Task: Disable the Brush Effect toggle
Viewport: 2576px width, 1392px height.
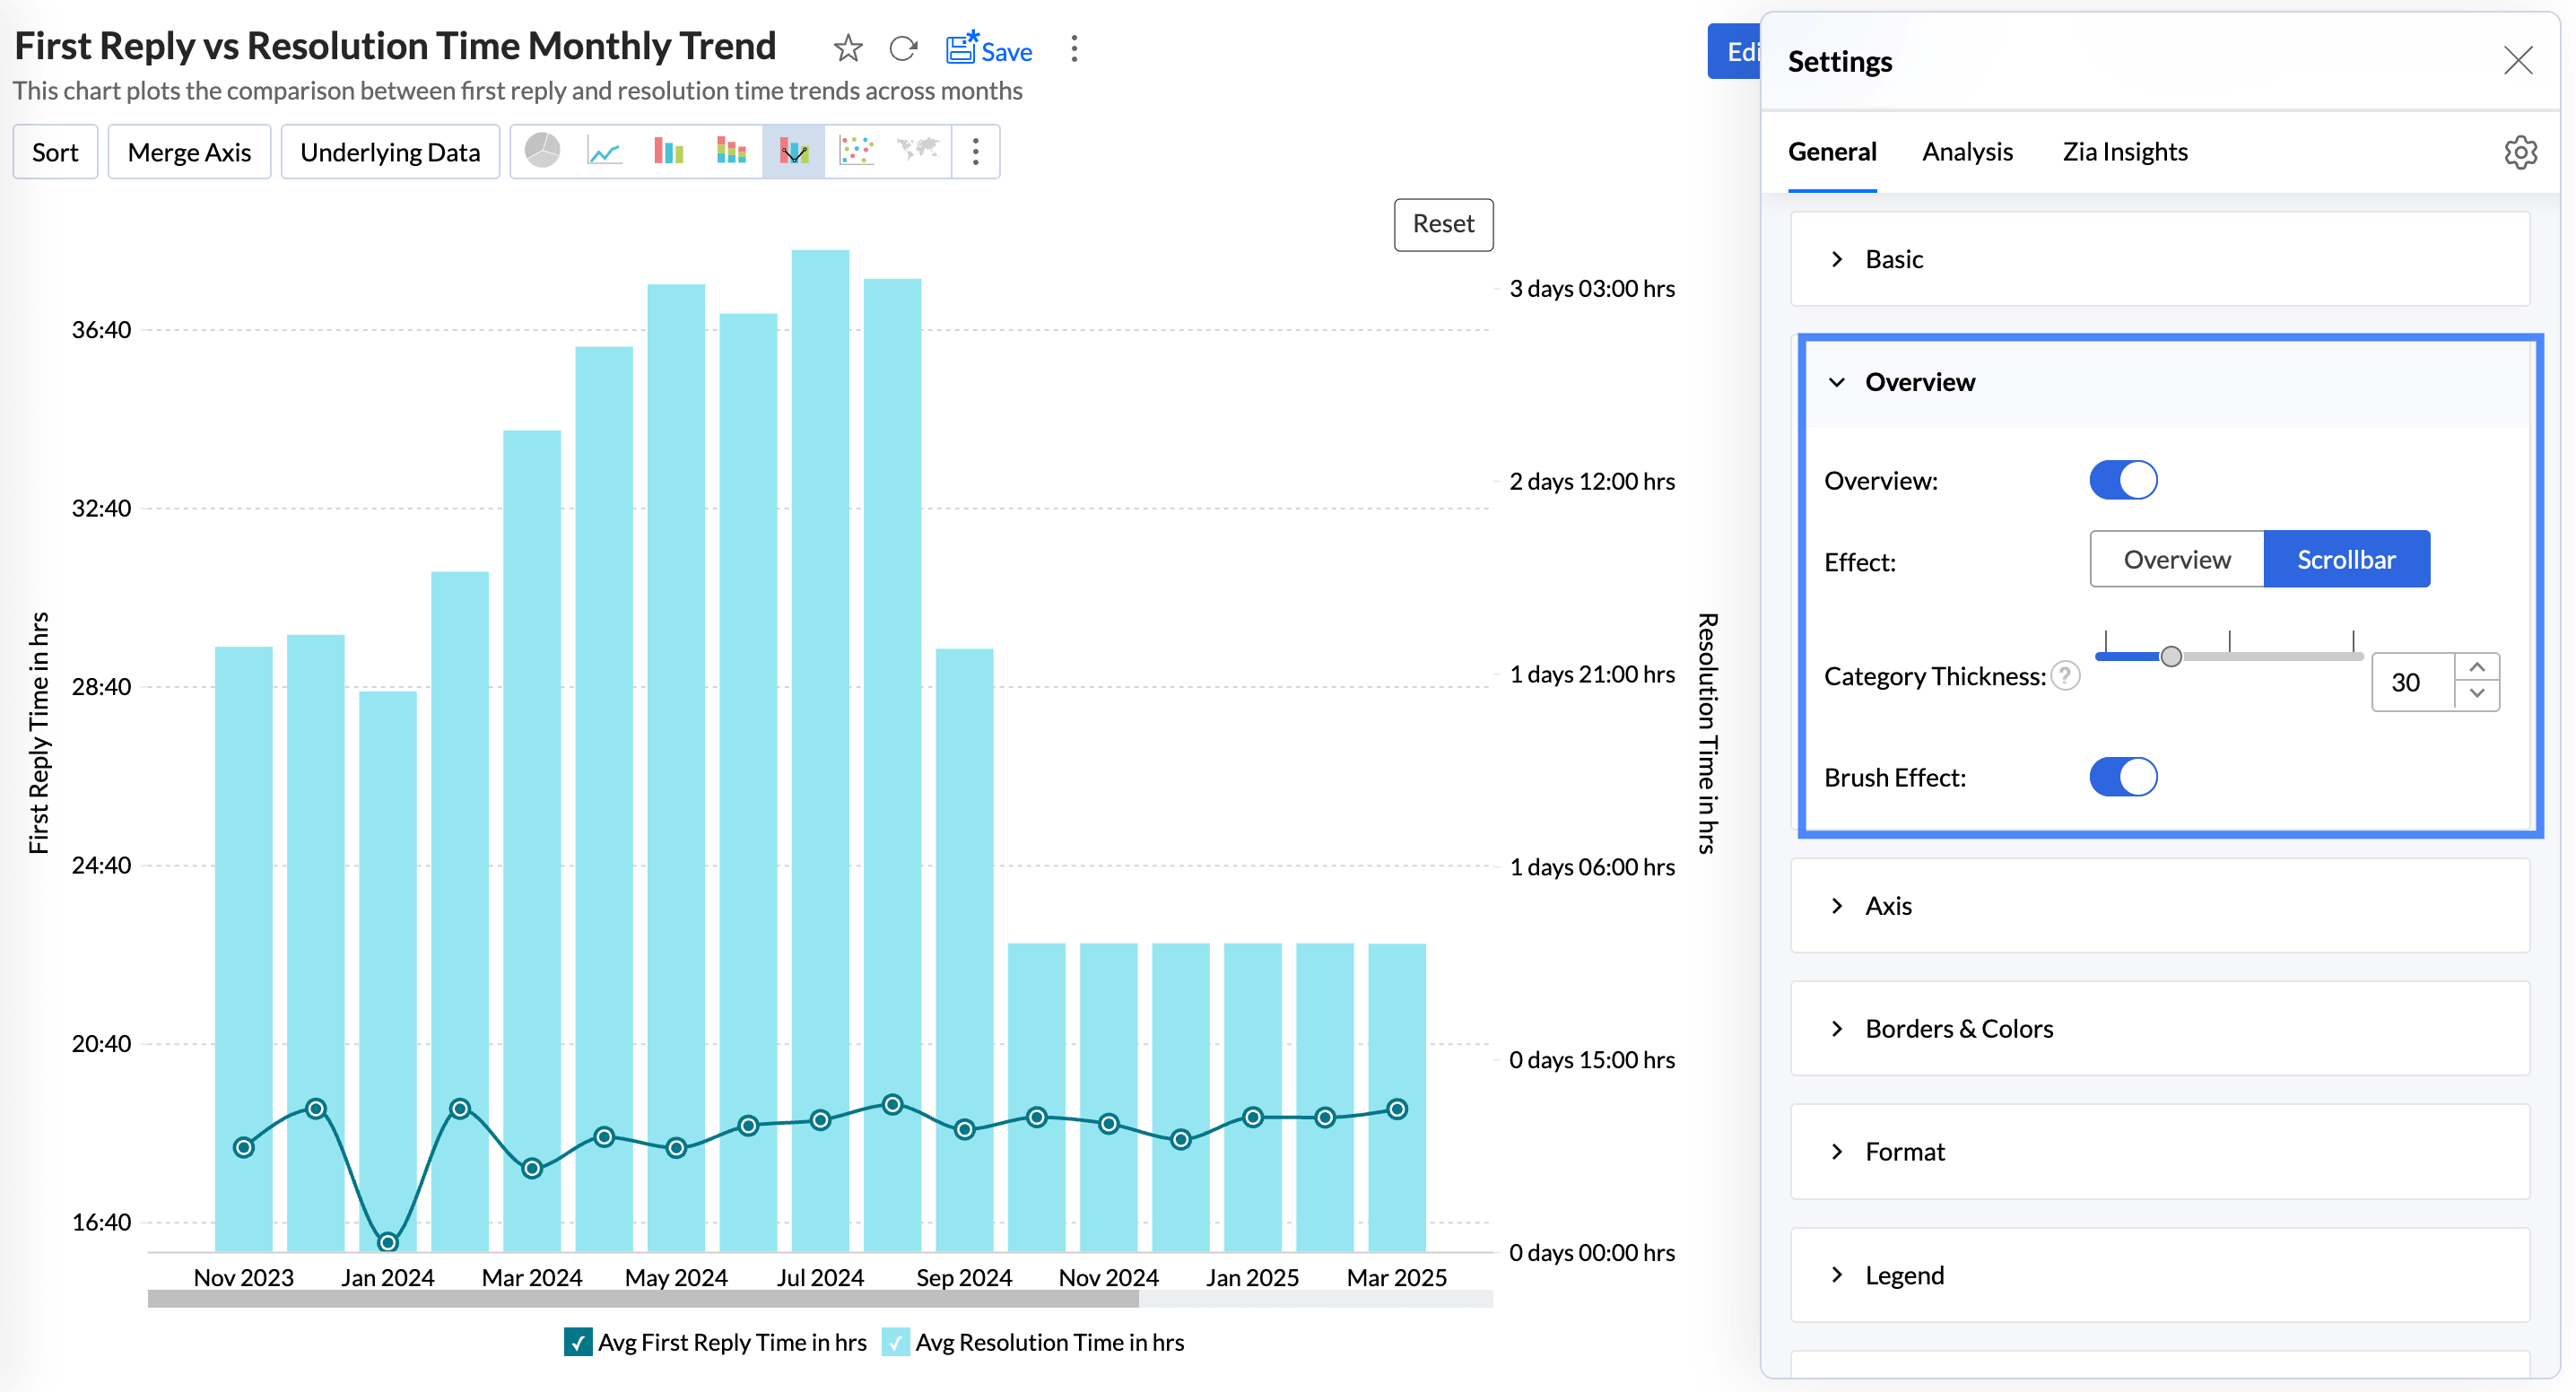Action: click(x=2123, y=777)
